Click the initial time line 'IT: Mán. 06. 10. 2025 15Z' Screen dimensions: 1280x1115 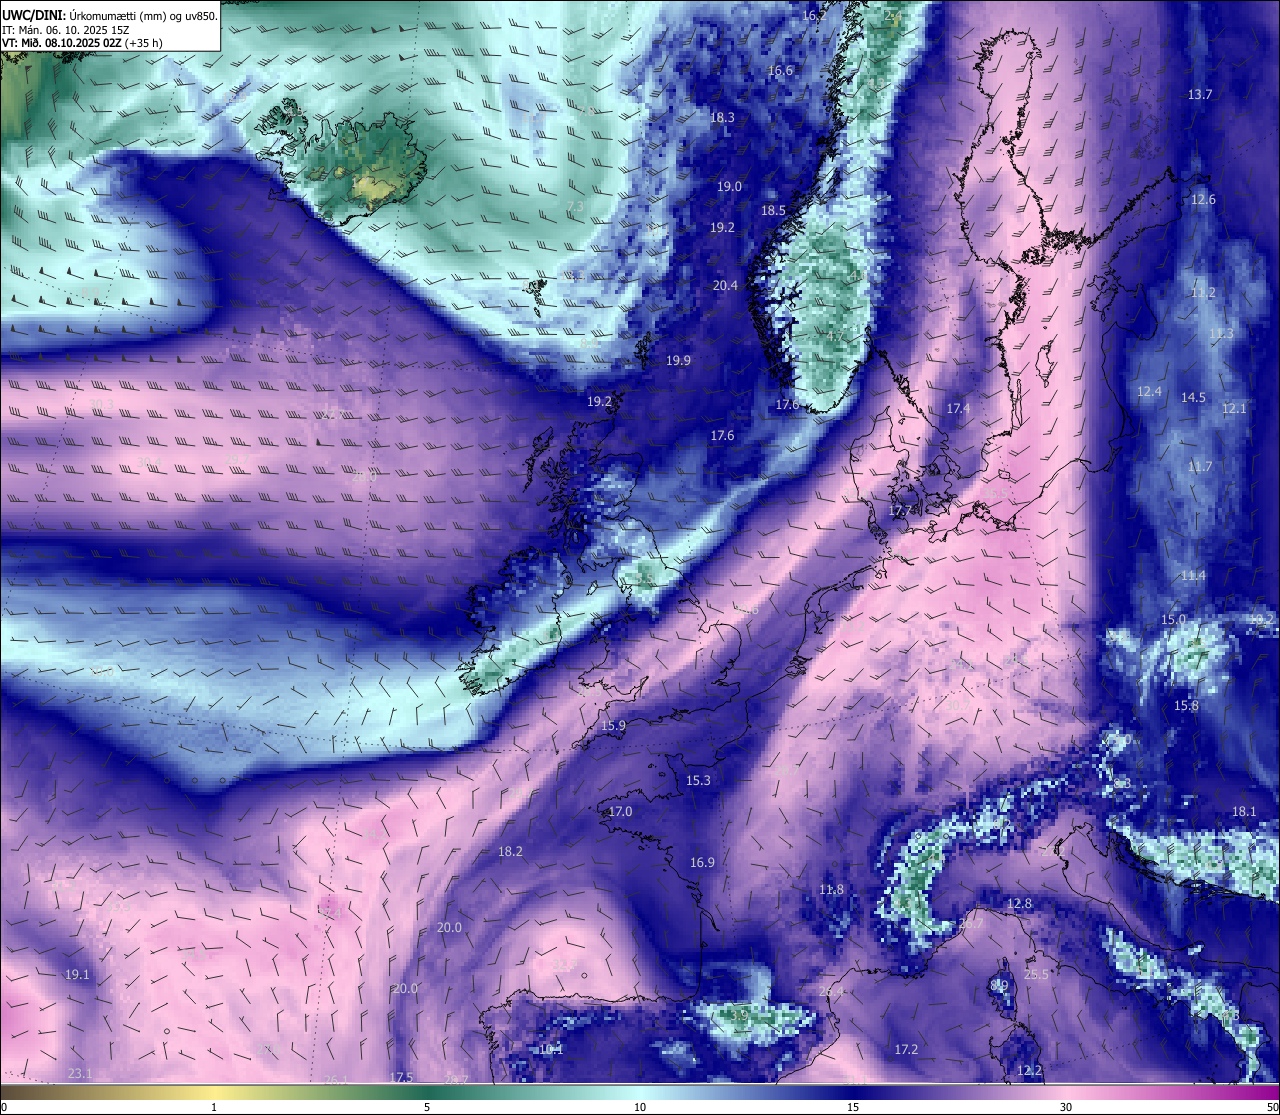tap(65, 30)
